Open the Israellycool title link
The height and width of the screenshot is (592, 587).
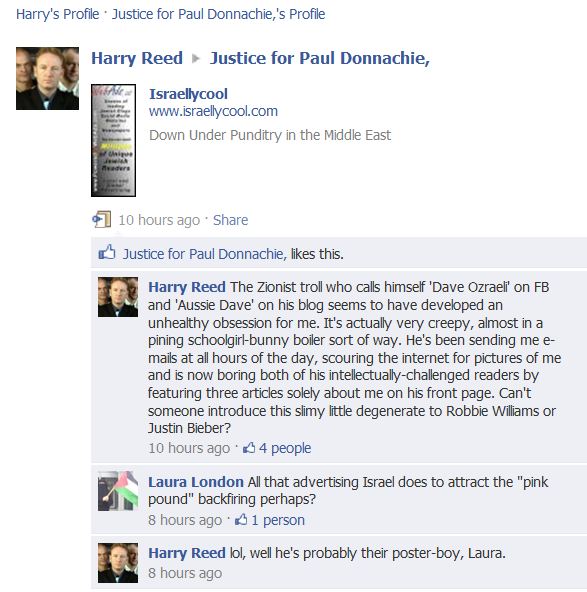click(188, 94)
